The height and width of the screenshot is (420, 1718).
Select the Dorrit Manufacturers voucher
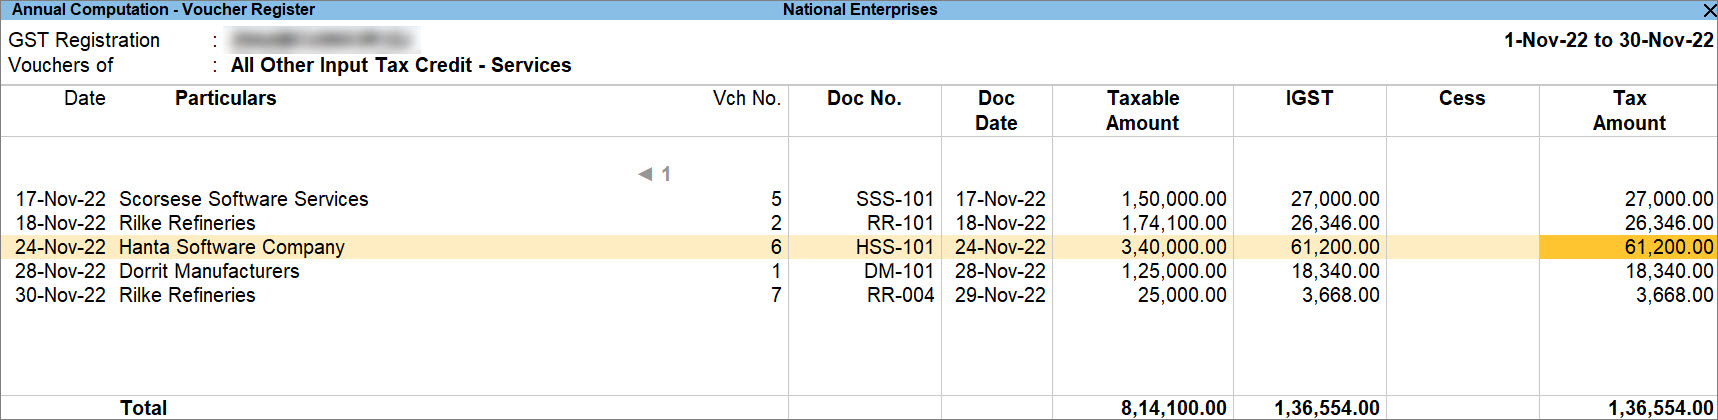click(859, 271)
